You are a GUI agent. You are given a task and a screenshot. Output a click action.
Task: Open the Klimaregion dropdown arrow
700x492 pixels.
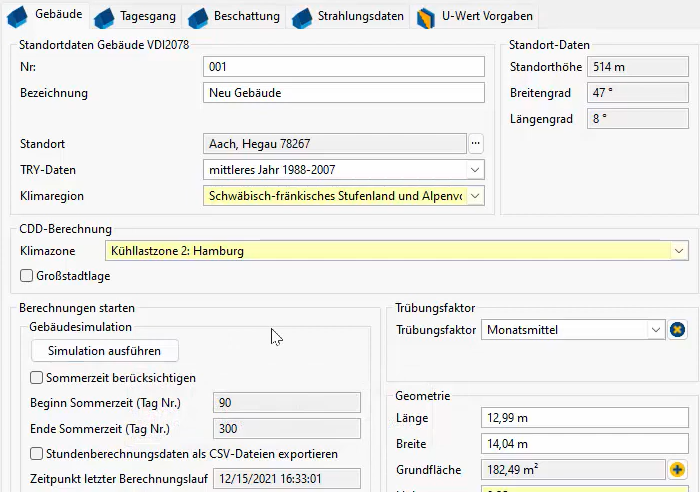point(475,196)
